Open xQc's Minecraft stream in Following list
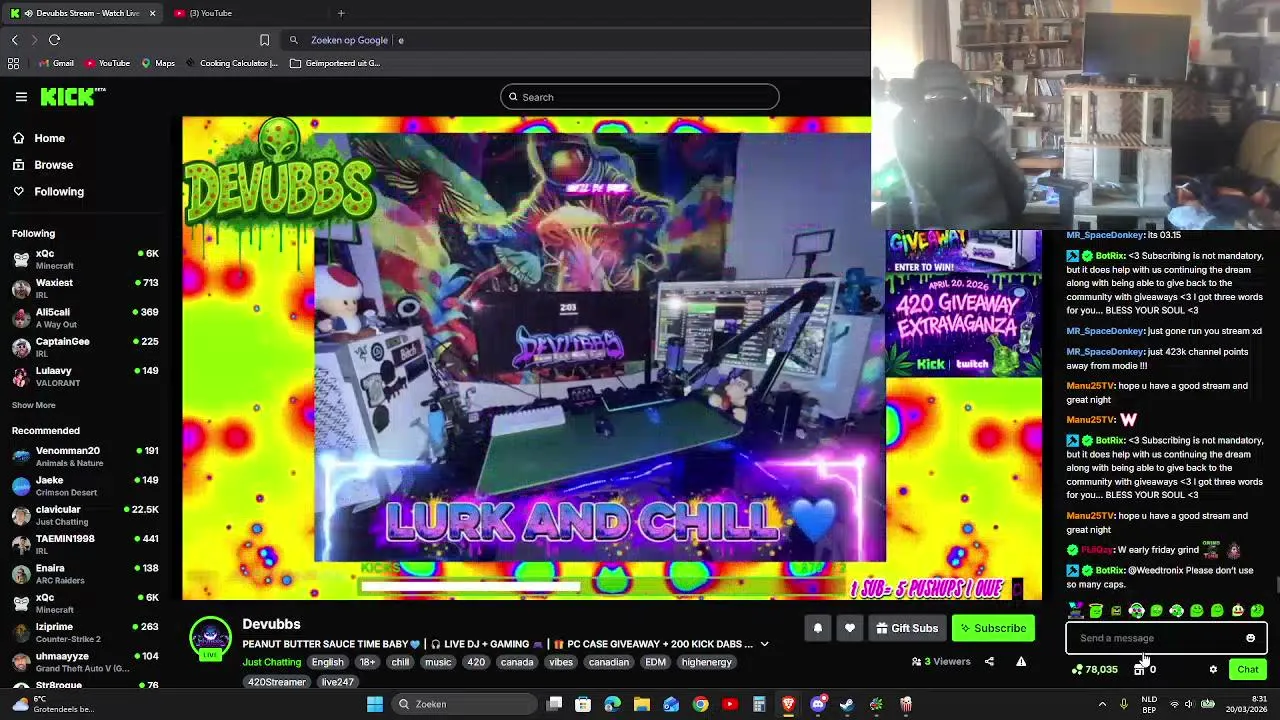 click(x=86, y=260)
